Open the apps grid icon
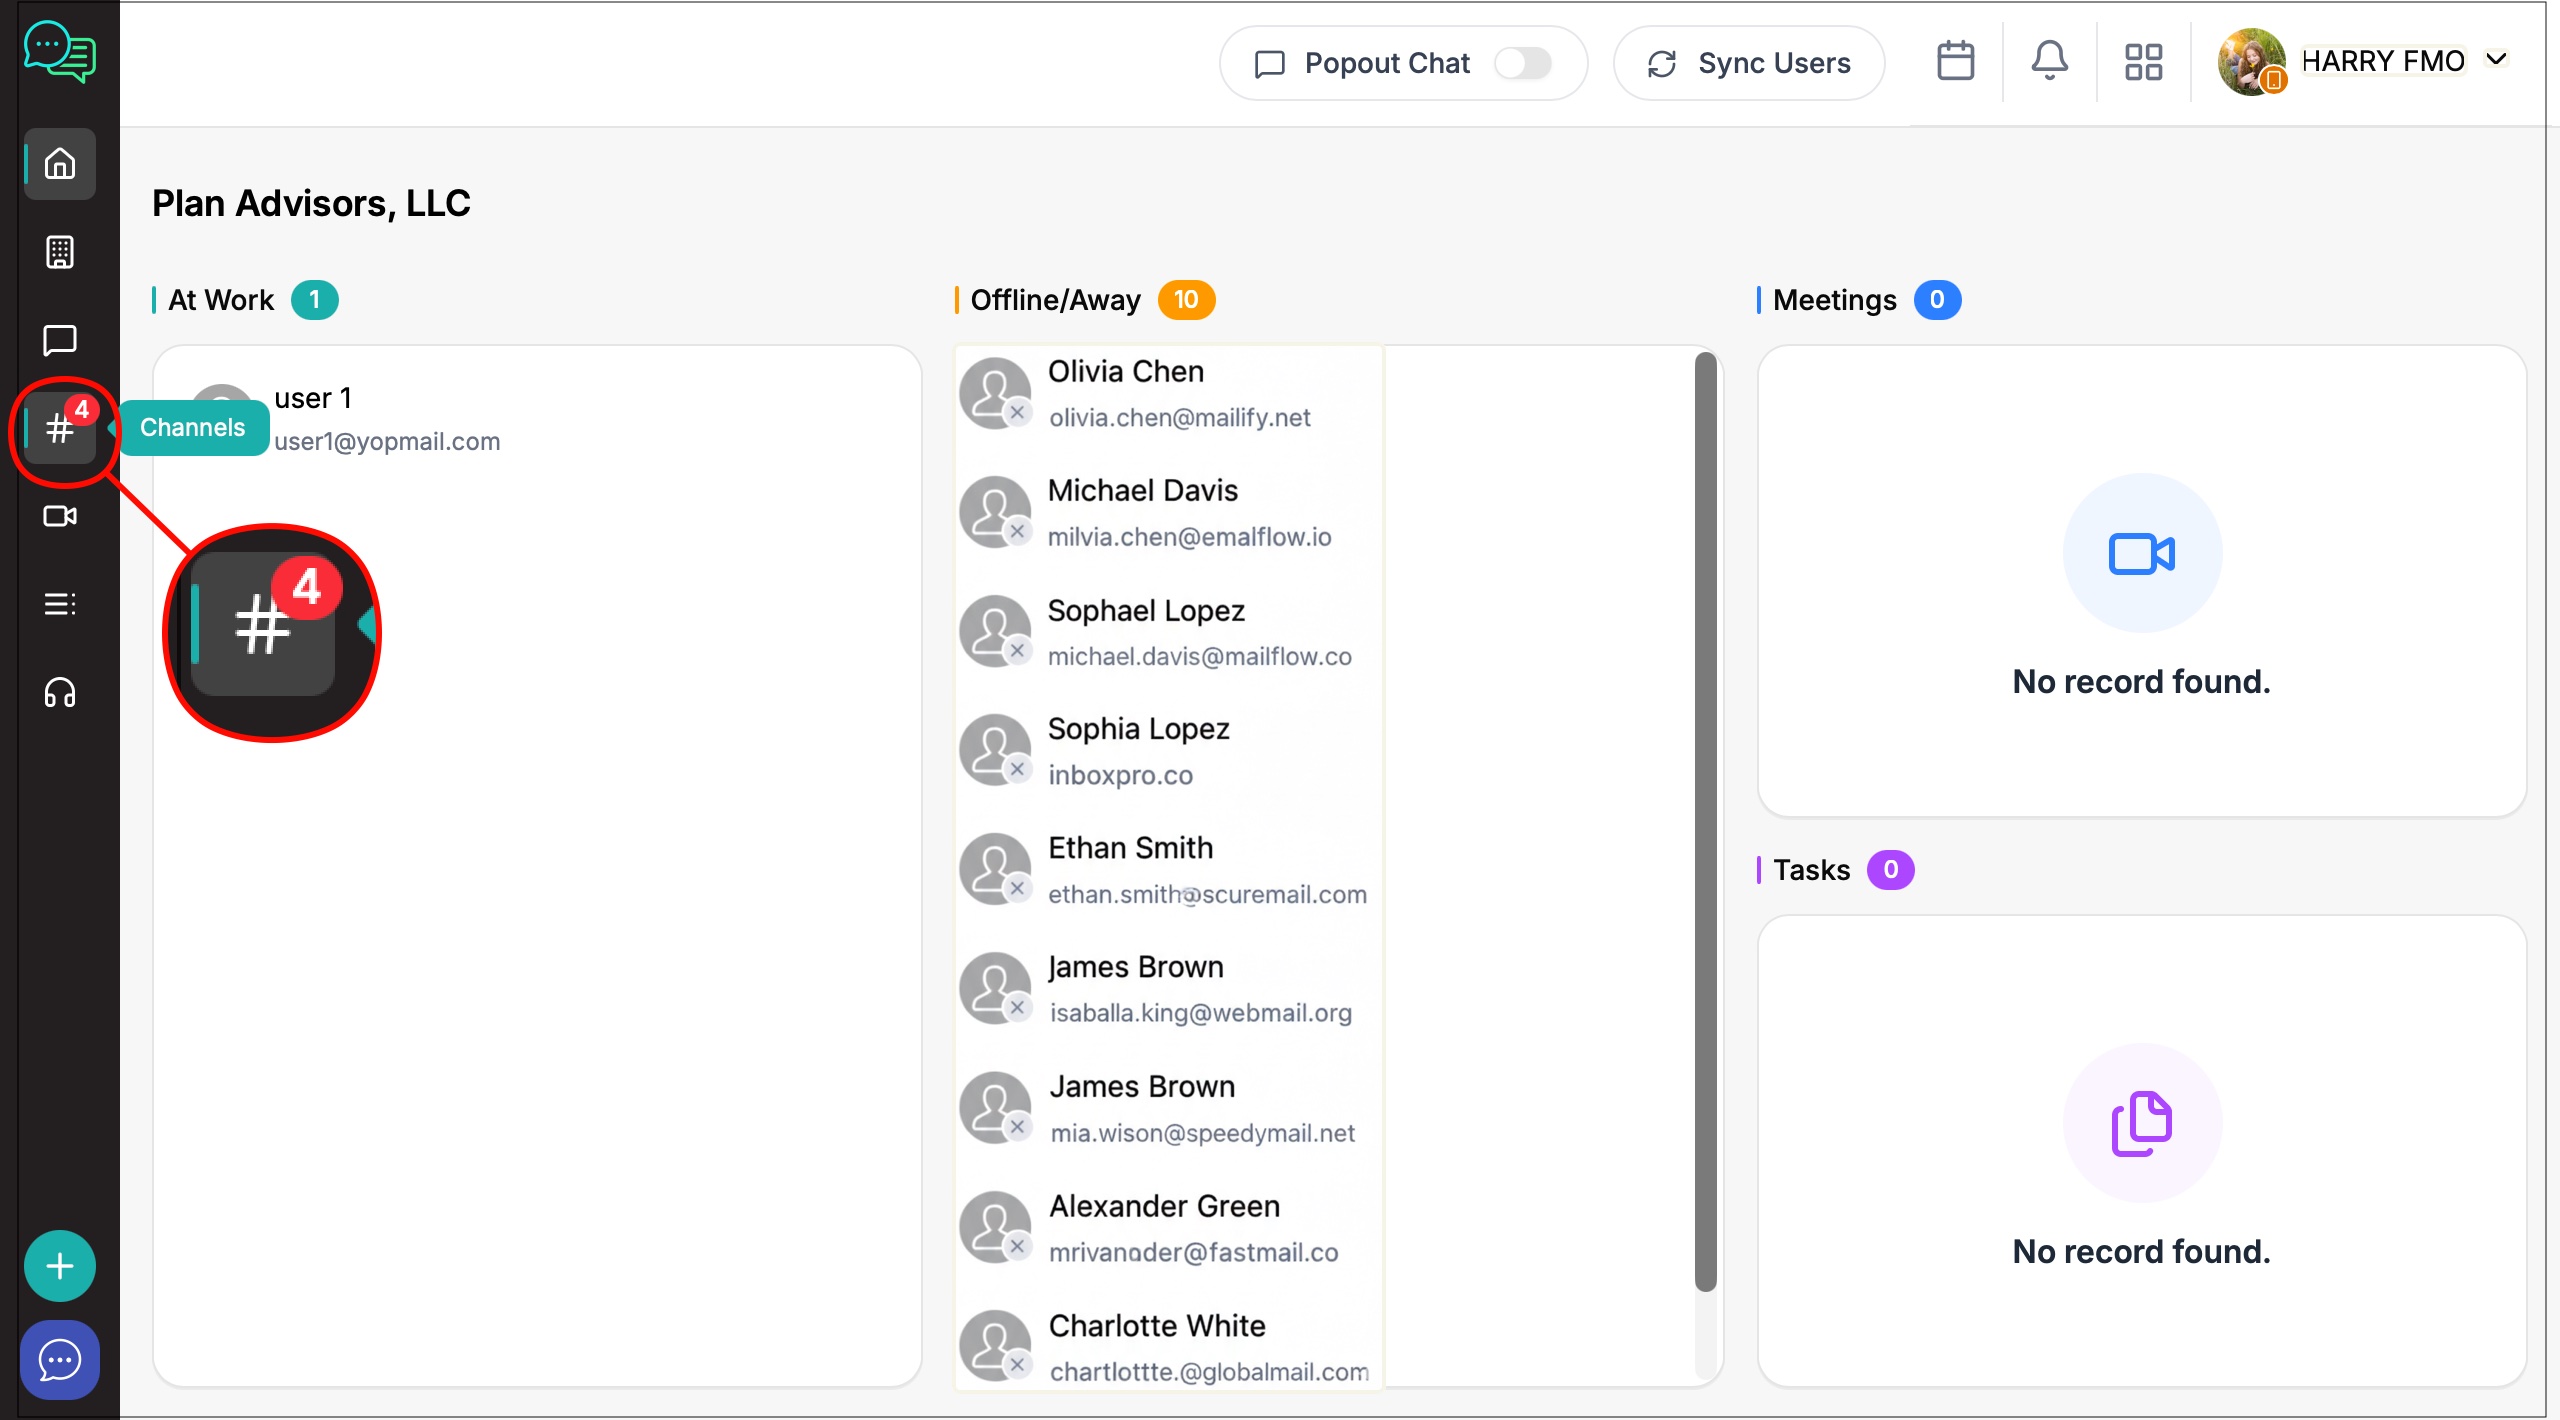 click(2143, 62)
